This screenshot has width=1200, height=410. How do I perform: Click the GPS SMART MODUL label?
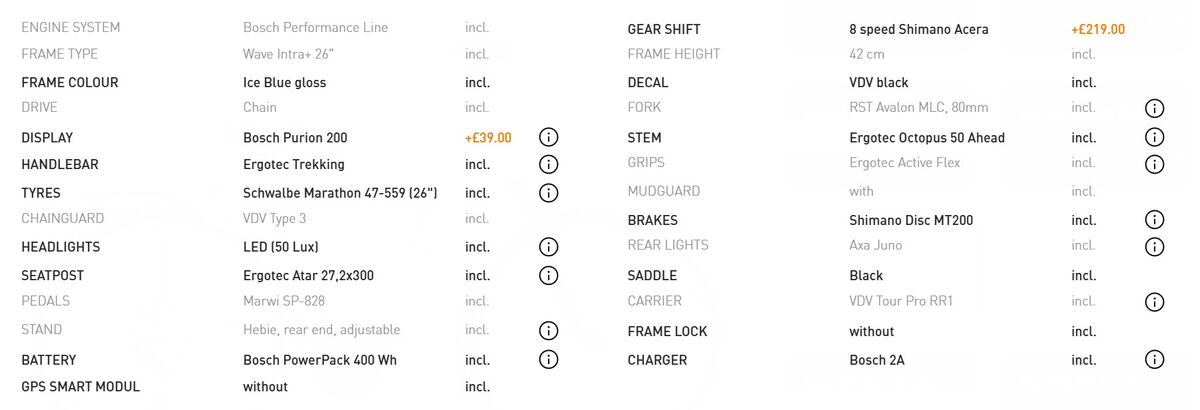click(x=80, y=387)
